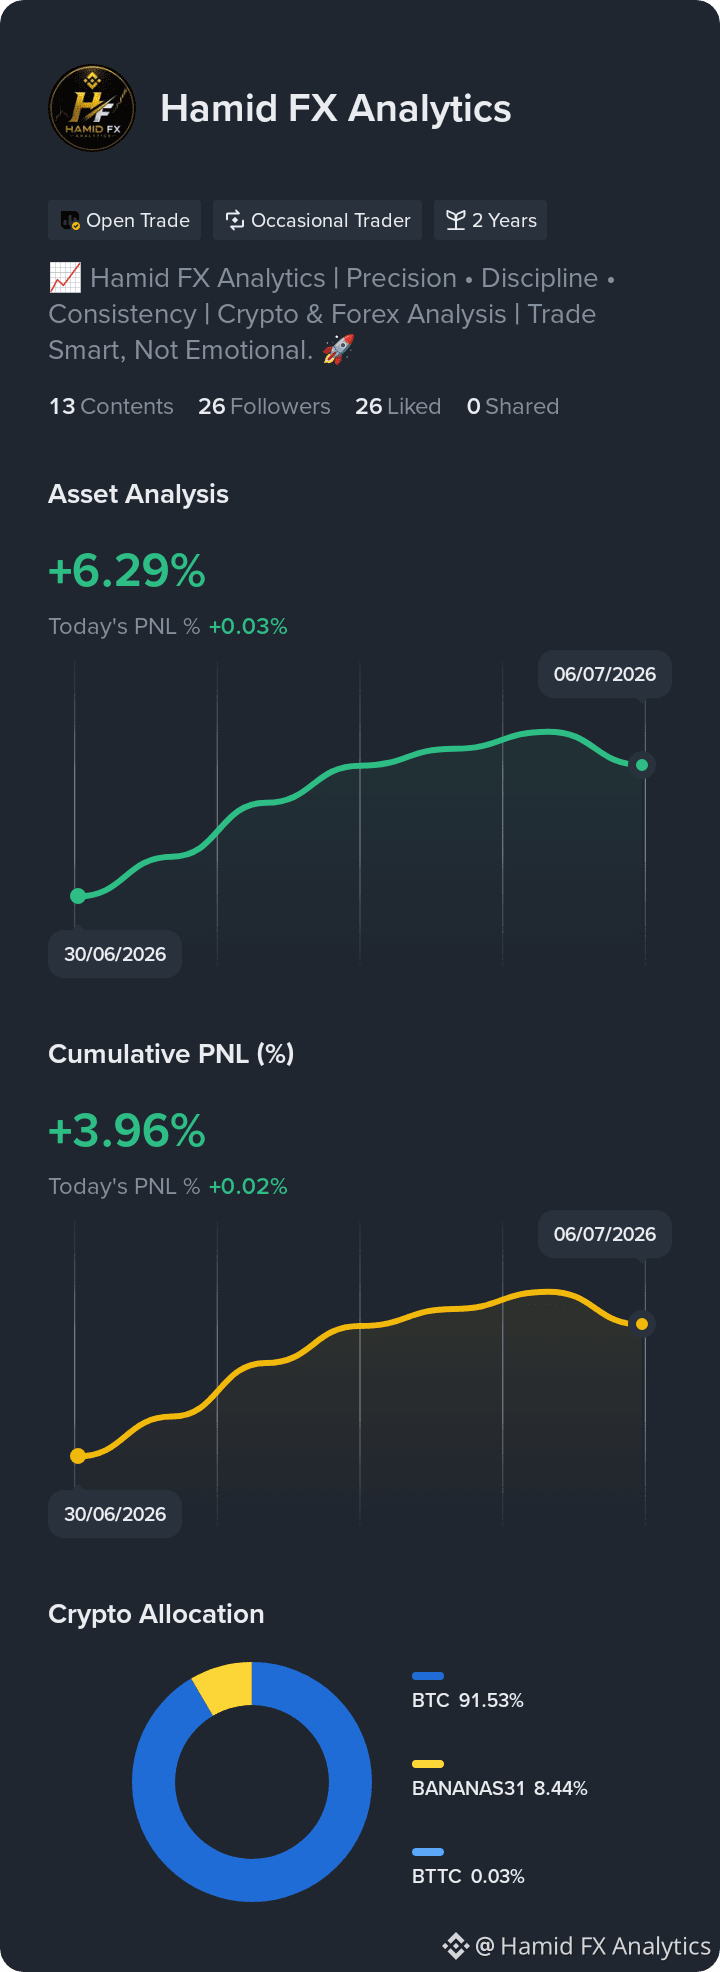Image resolution: width=720 pixels, height=1972 pixels.
Task: Click the Occasional Trader cycle icon
Action: 235,220
